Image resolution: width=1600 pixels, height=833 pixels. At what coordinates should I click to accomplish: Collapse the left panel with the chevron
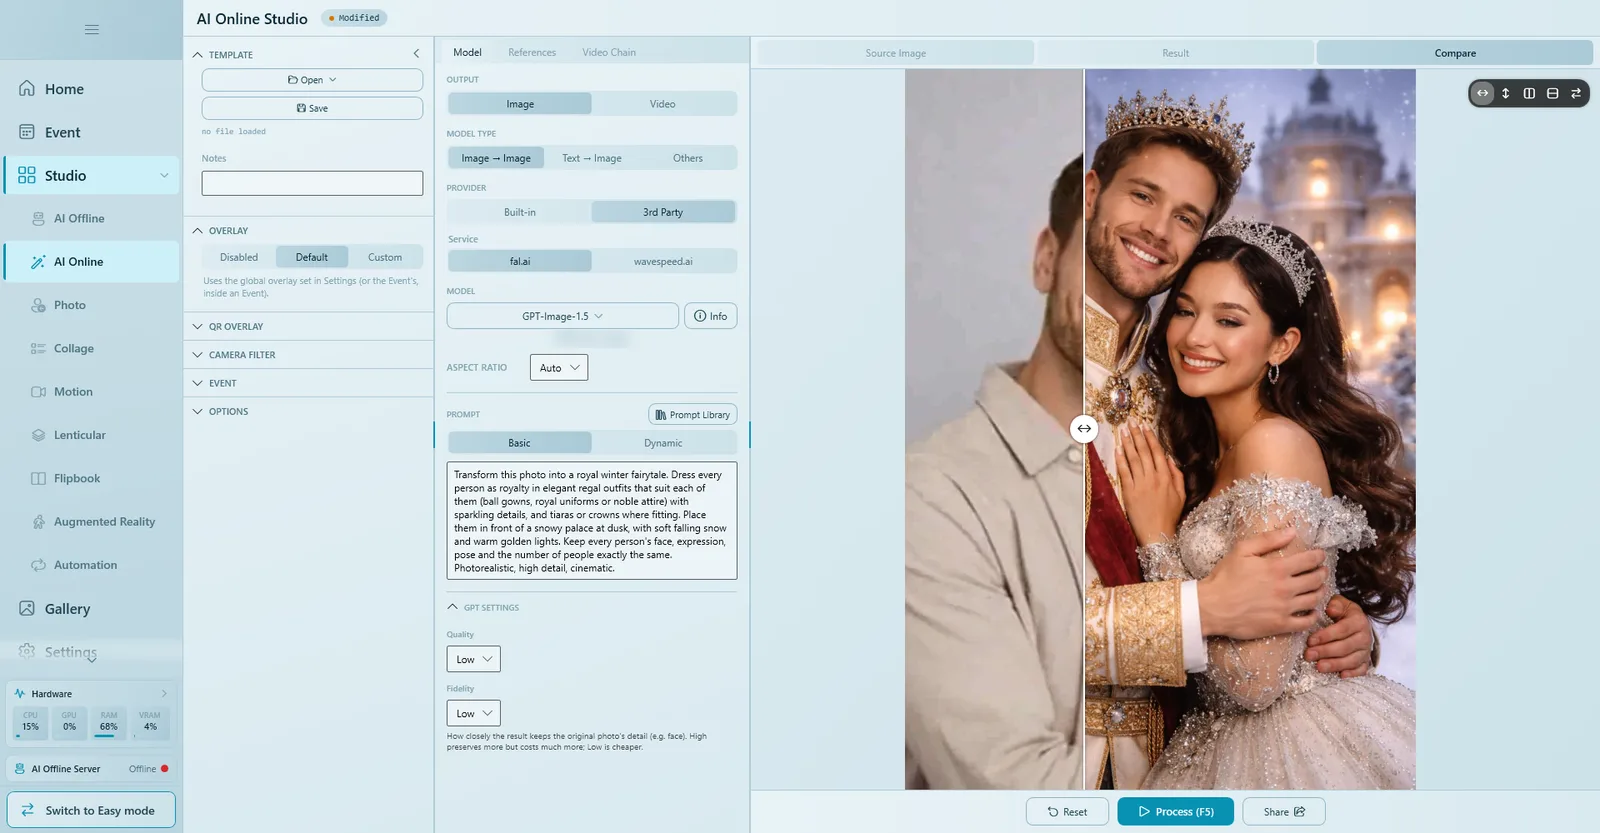tap(416, 54)
